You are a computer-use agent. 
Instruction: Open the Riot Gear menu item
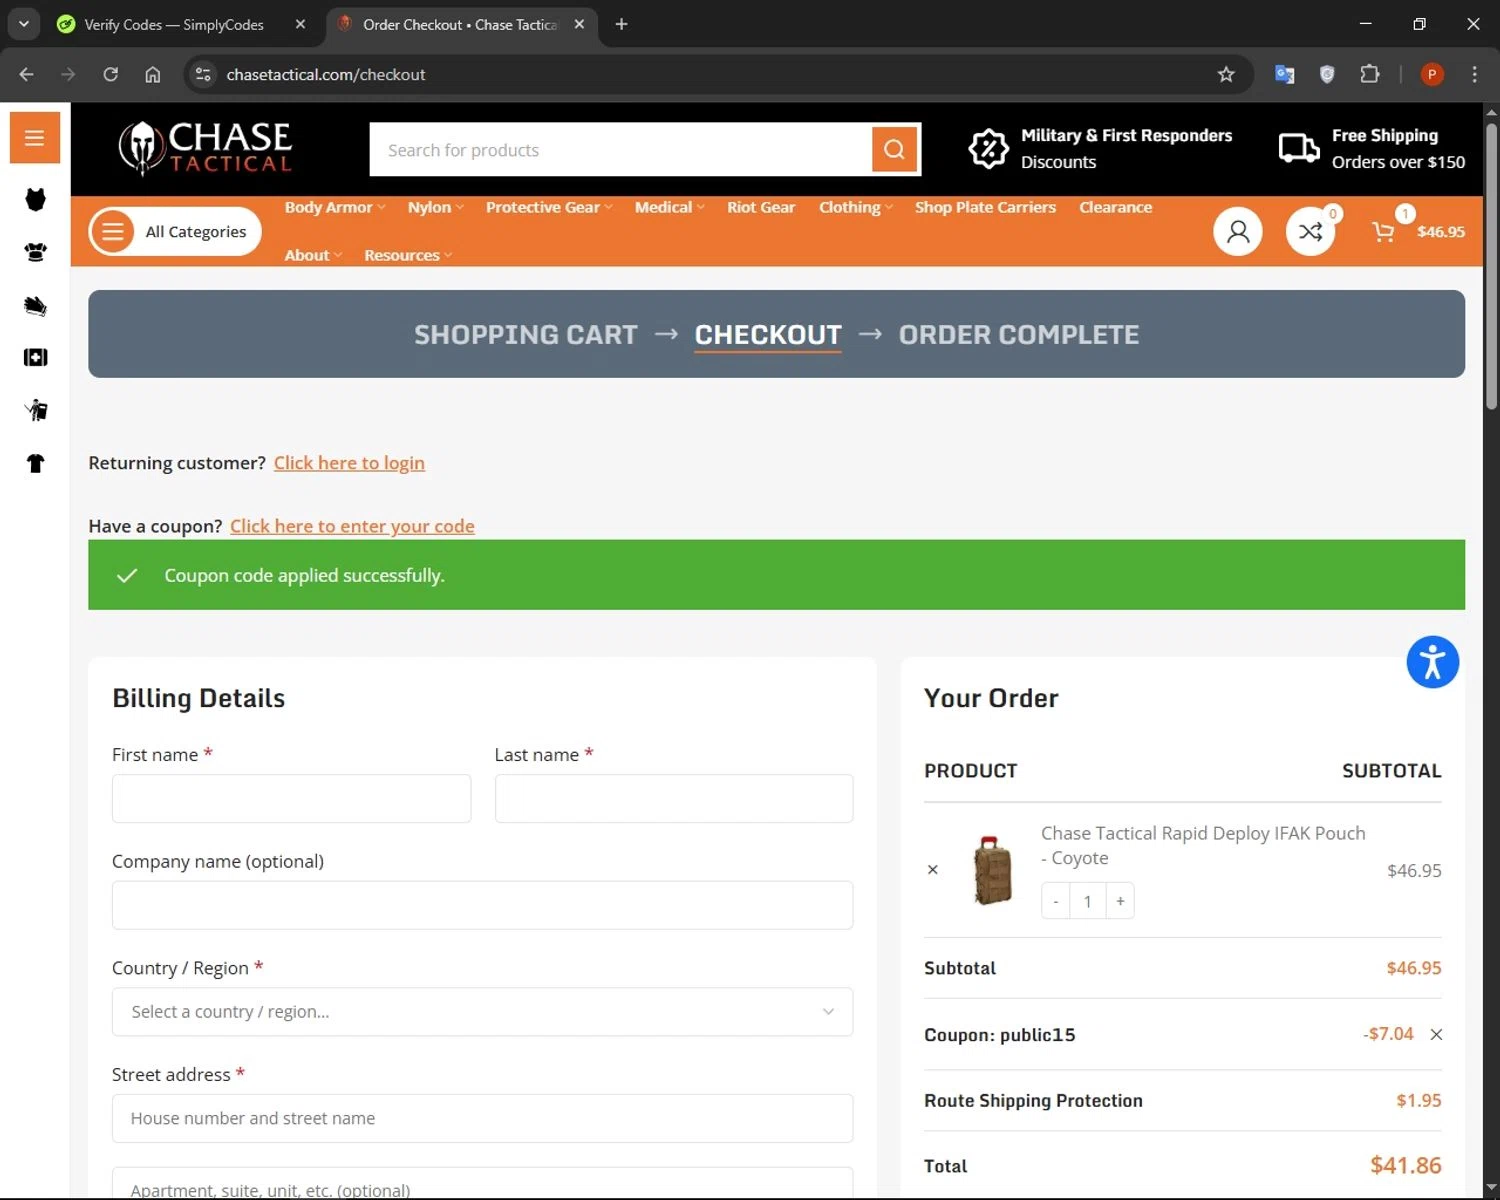click(x=761, y=207)
